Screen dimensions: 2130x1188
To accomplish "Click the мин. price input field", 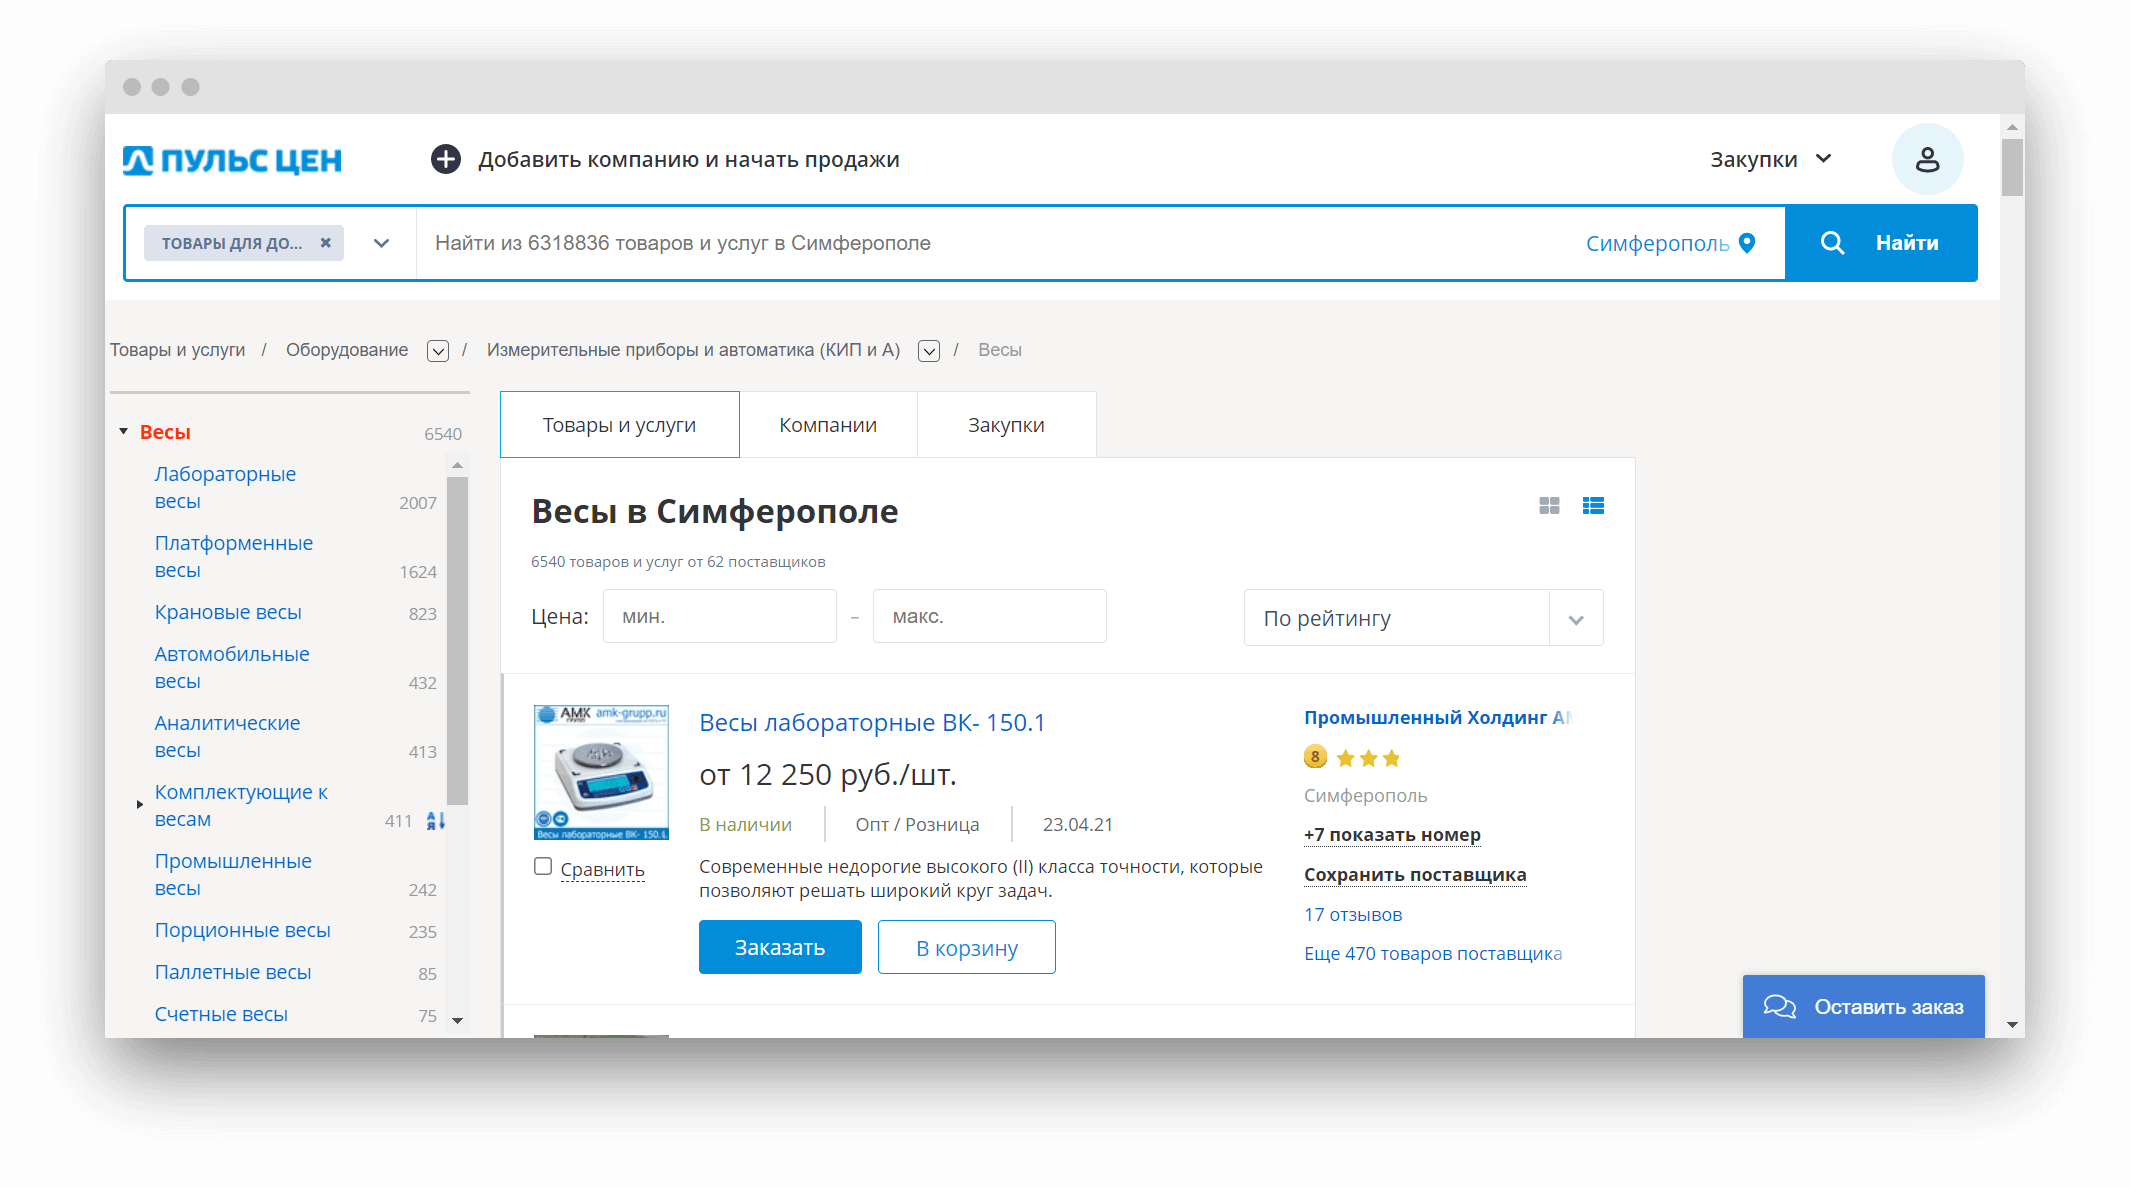I will pos(719,617).
